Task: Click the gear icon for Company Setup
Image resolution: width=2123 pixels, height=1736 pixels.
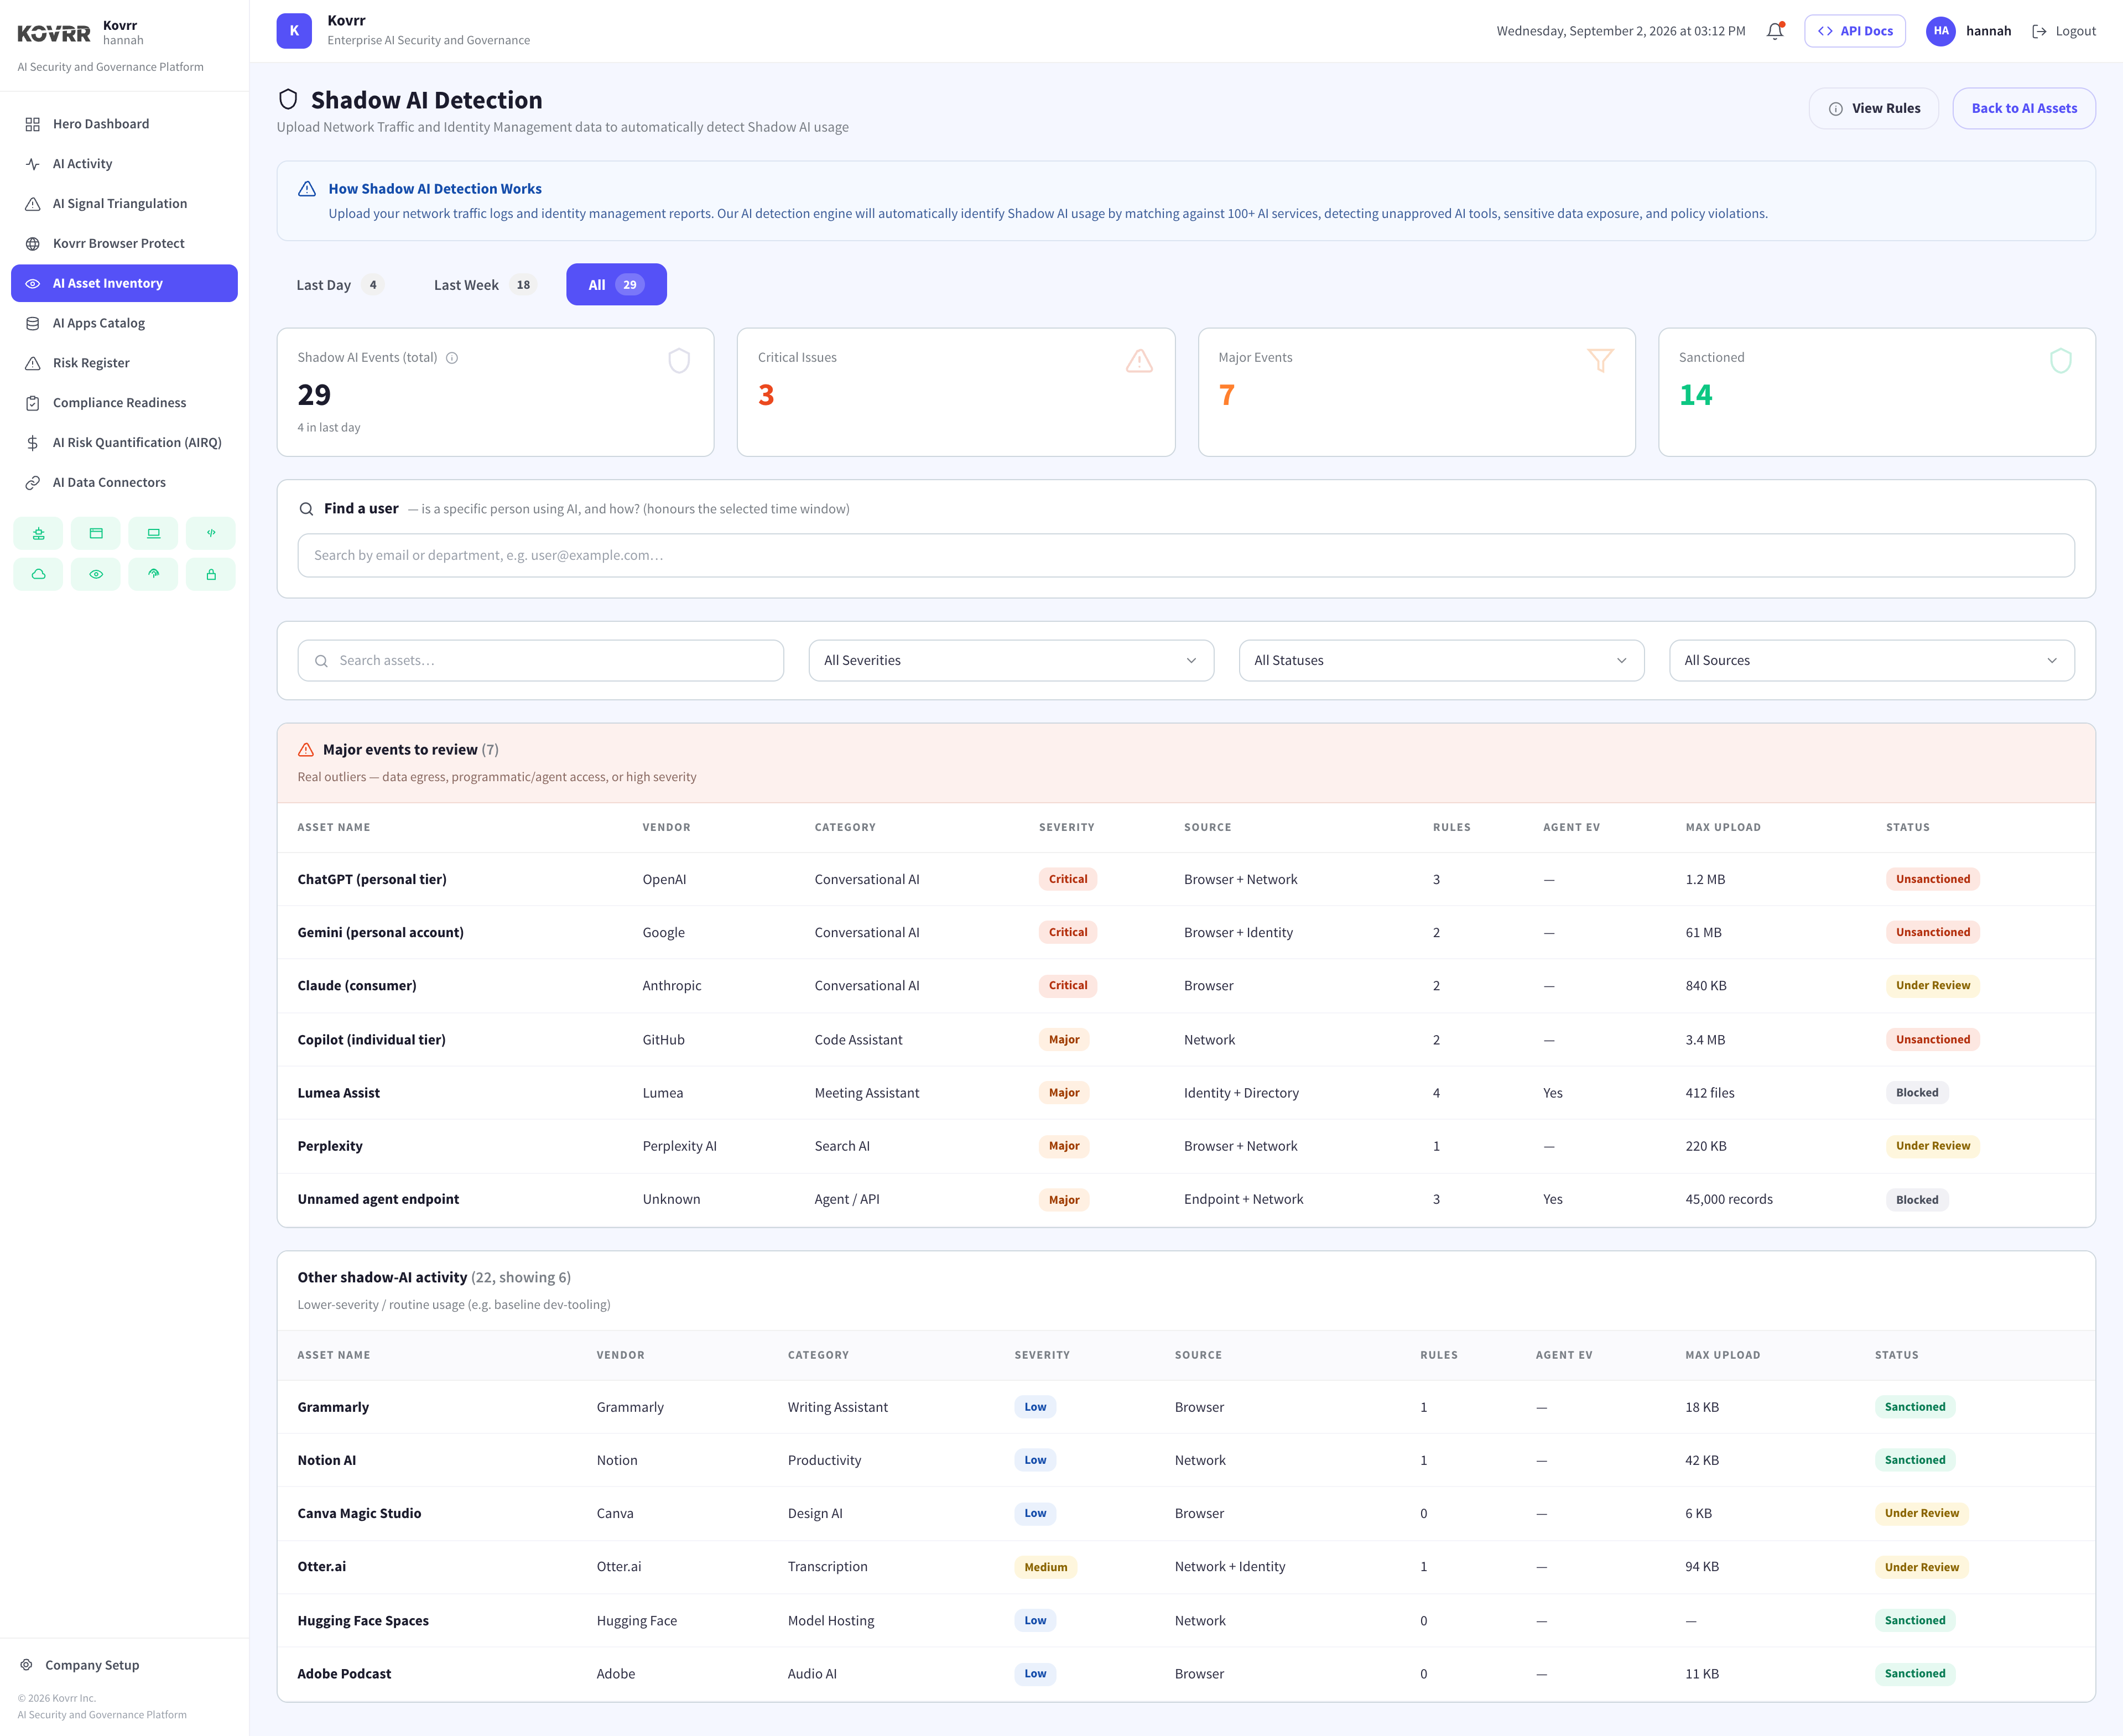Action: coord(27,1665)
